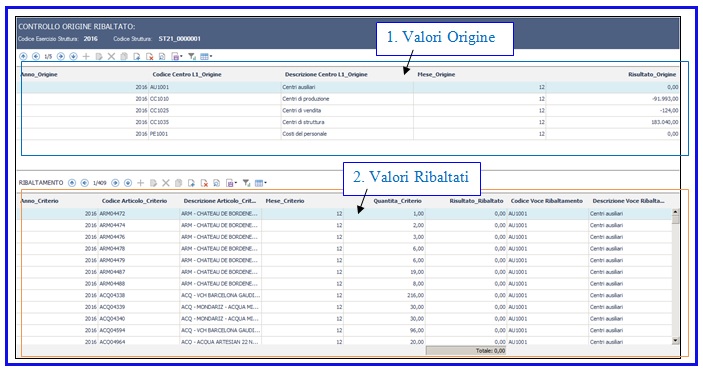Select ARM04476 article code cell
Screen dimensions: 703x370
(139, 237)
